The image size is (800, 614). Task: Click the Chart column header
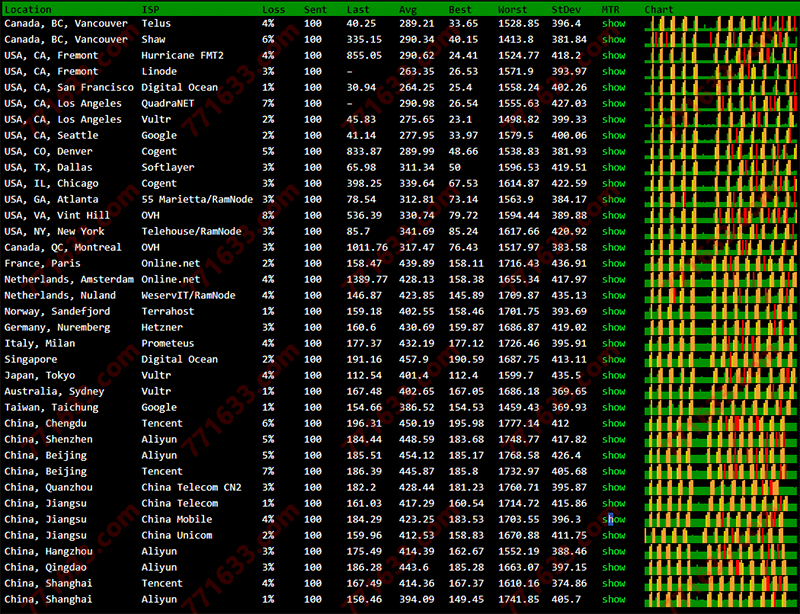pos(659,9)
